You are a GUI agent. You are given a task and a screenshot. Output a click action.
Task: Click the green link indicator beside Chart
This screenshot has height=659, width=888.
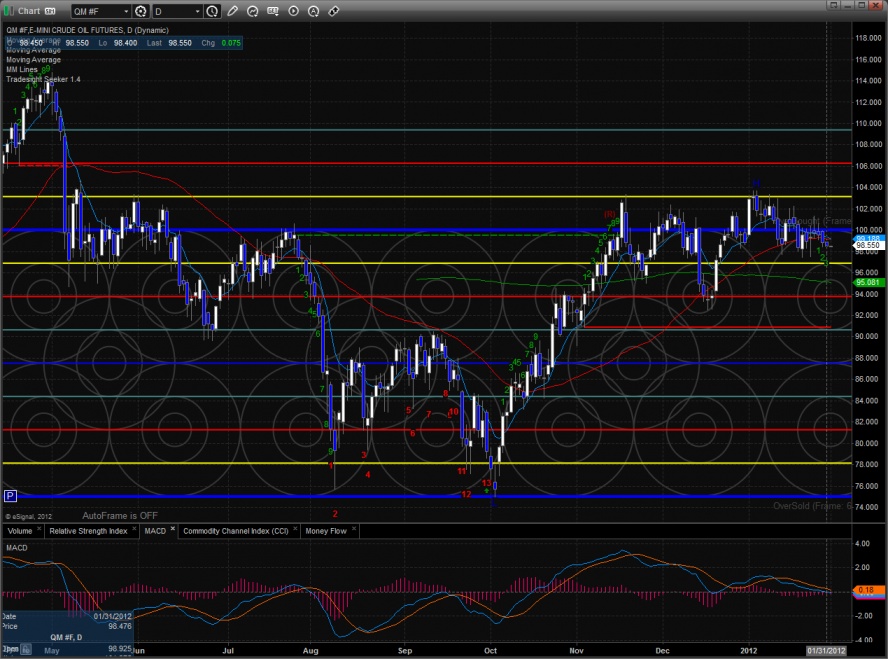(x=8, y=11)
